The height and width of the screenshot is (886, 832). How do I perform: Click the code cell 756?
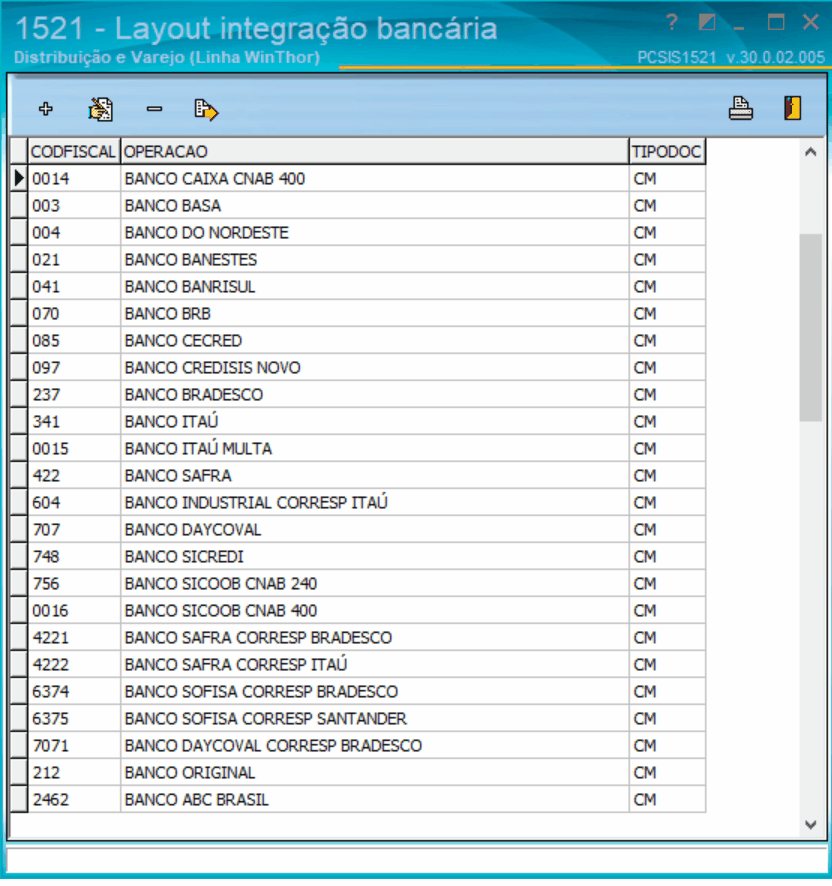coord(74,584)
